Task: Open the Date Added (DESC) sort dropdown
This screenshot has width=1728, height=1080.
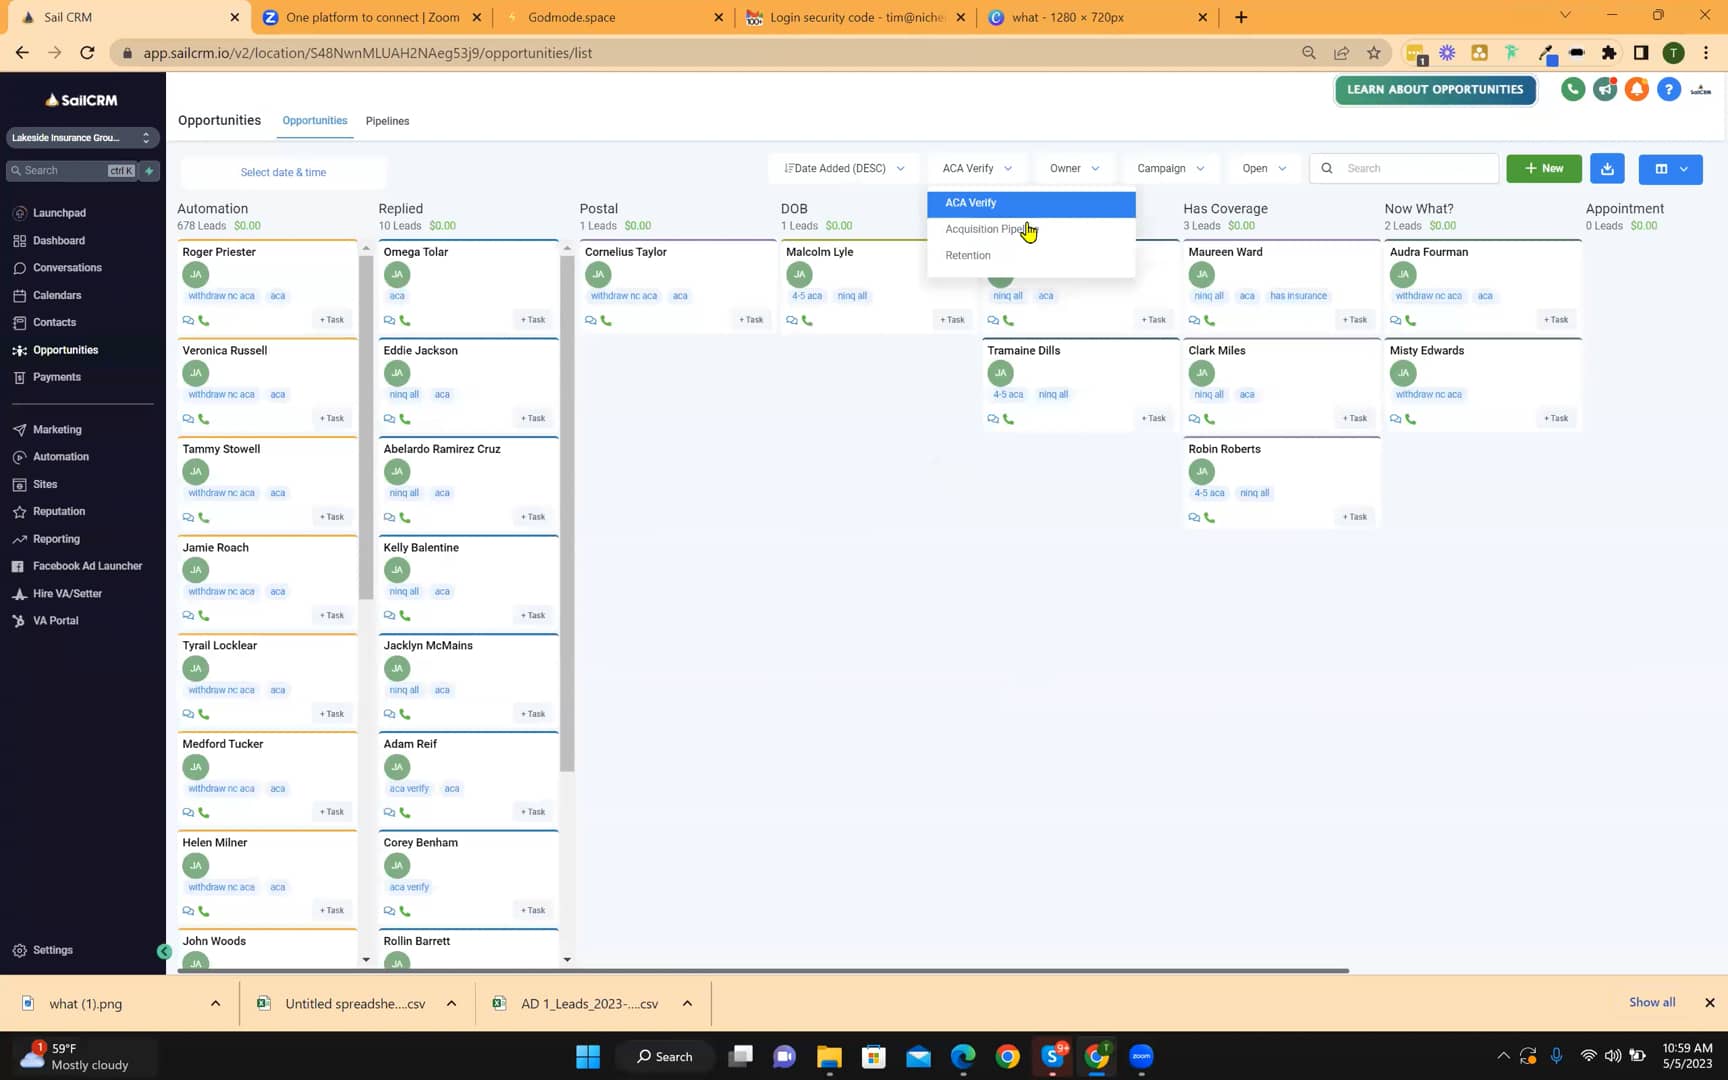Action: (x=842, y=168)
